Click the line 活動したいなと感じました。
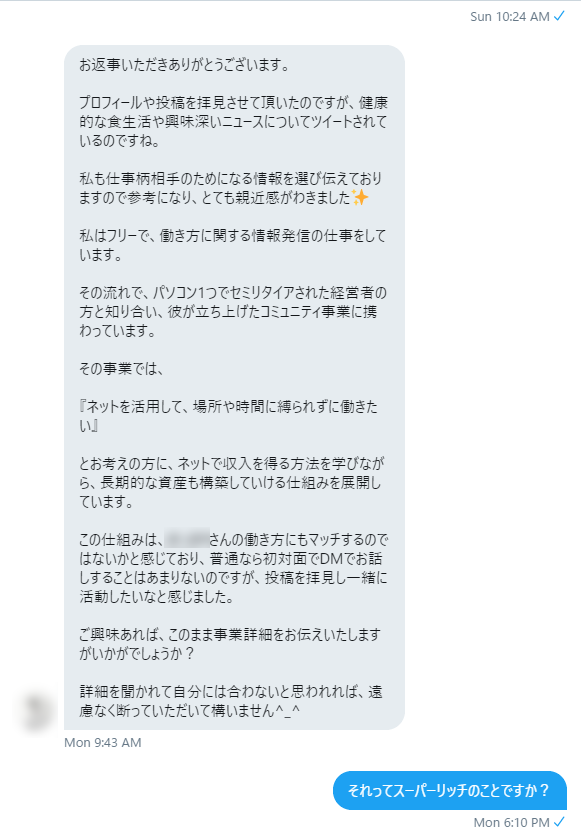The height and width of the screenshot is (831, 581). pyautogui.click(x=156, y=597)
